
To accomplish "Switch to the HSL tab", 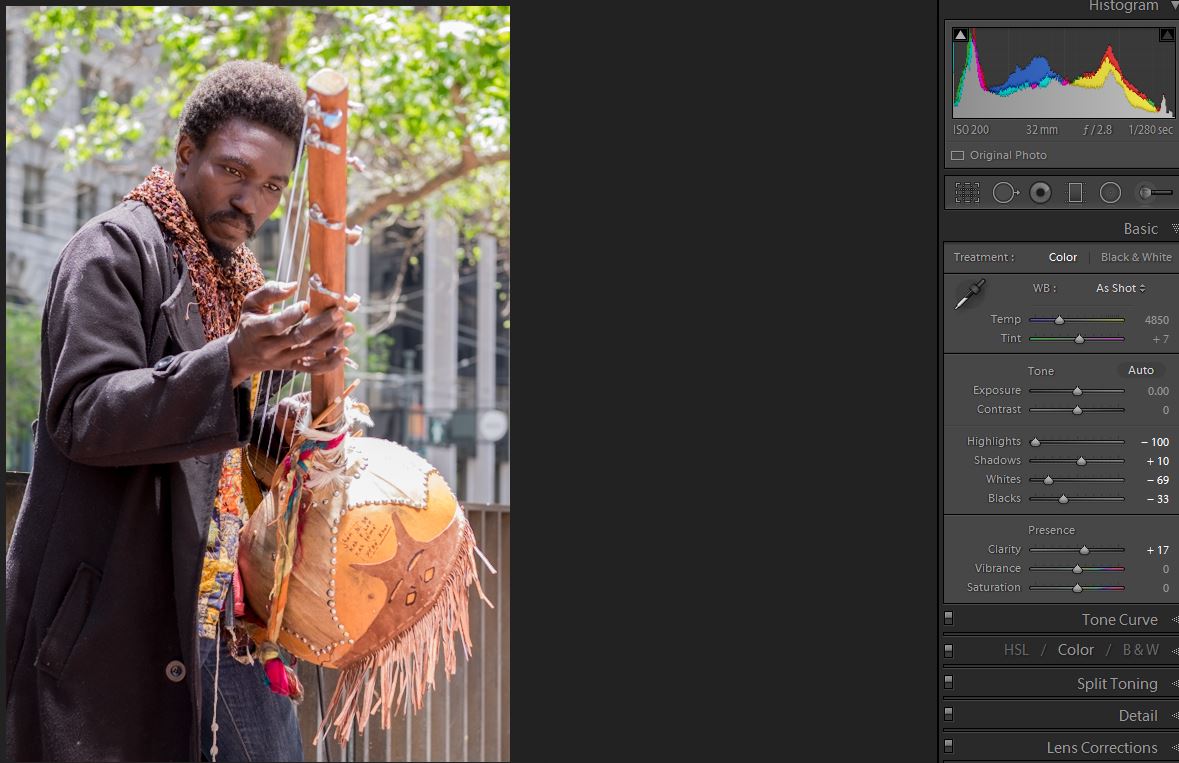I will (x=1016, y=650).
